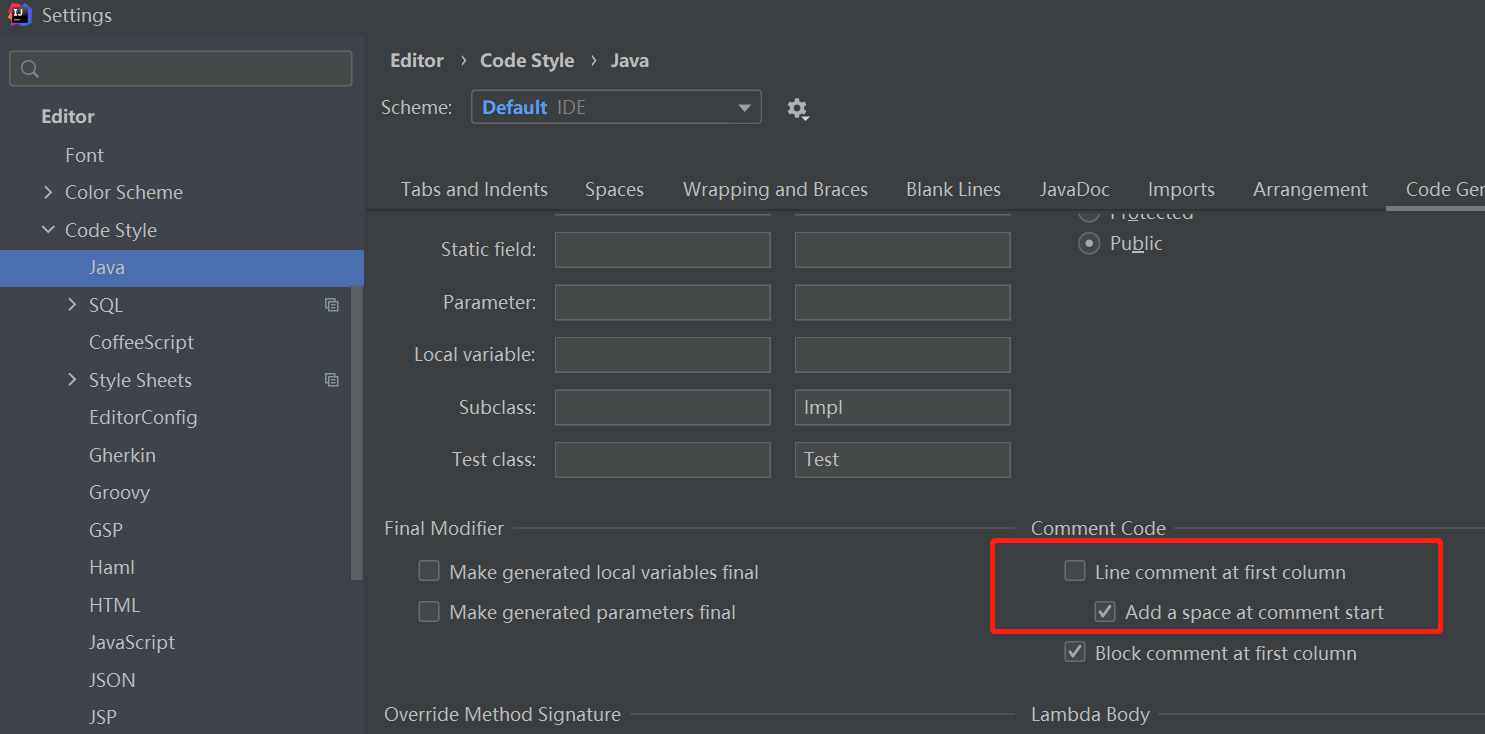
Task: Switch to the JavaDoc tab
Action: click(x=1074, y=189)
